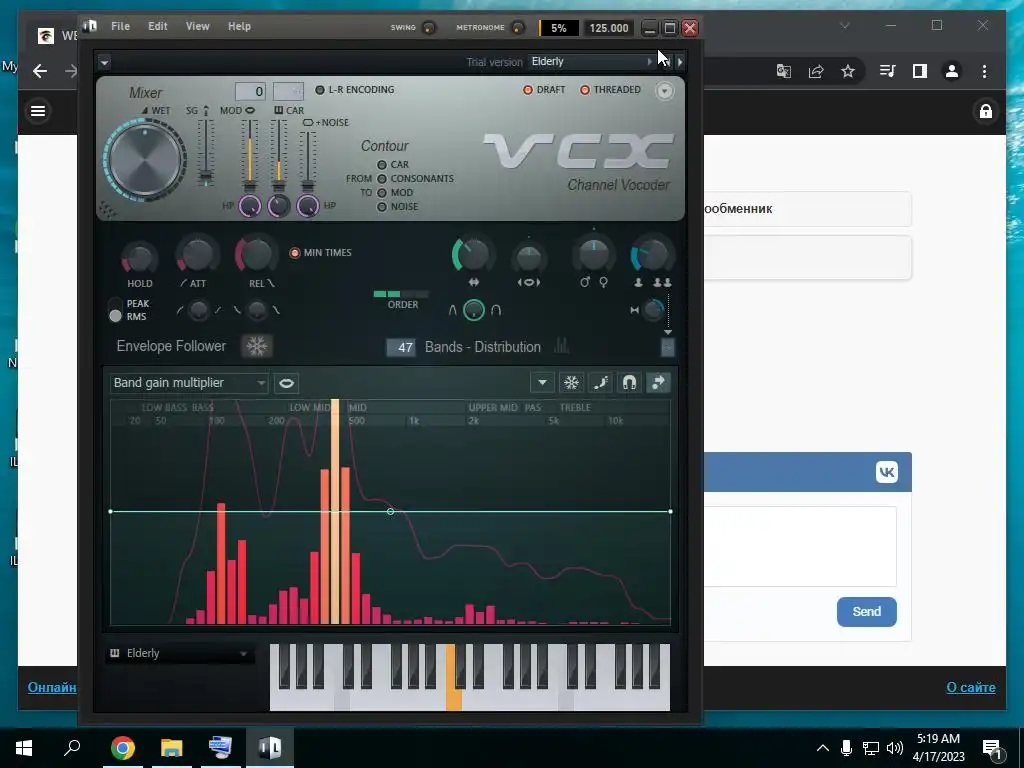1024x768 pixels.
Task: Click the 125.000 tempo field
Action: (x=608, y=28)
